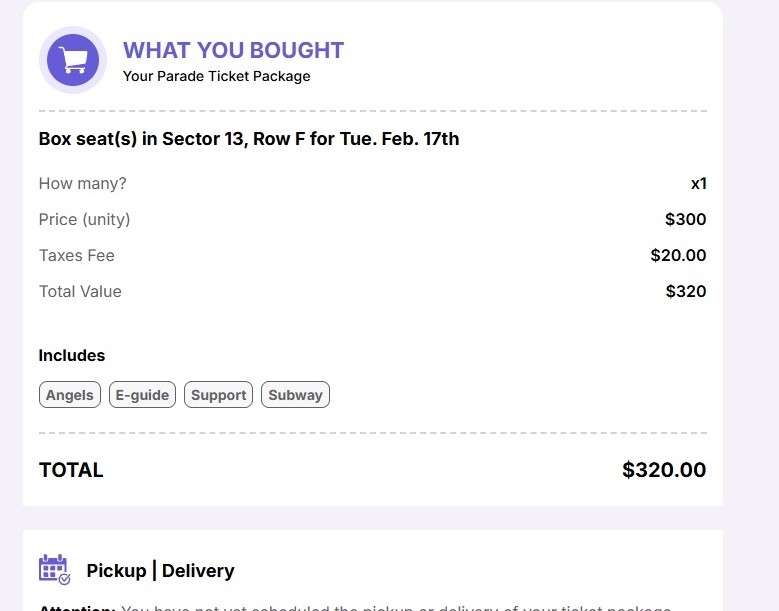Click the purple shopping cart icon
The image size is (779, 611).
pyautogui.click(x=72, y=60)
